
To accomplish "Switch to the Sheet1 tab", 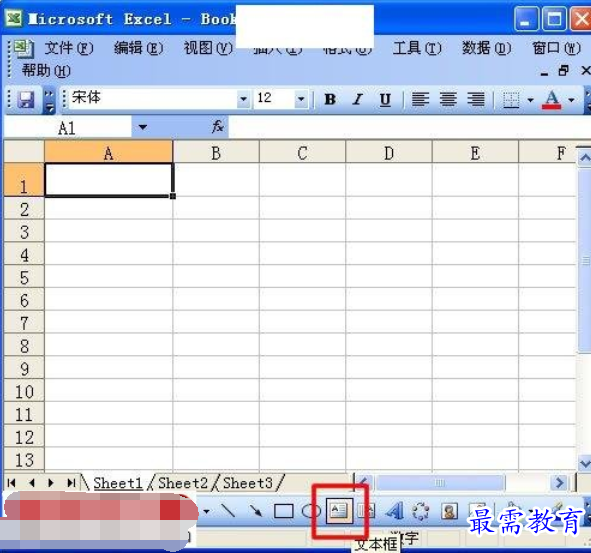I will (x=118, y=483).
